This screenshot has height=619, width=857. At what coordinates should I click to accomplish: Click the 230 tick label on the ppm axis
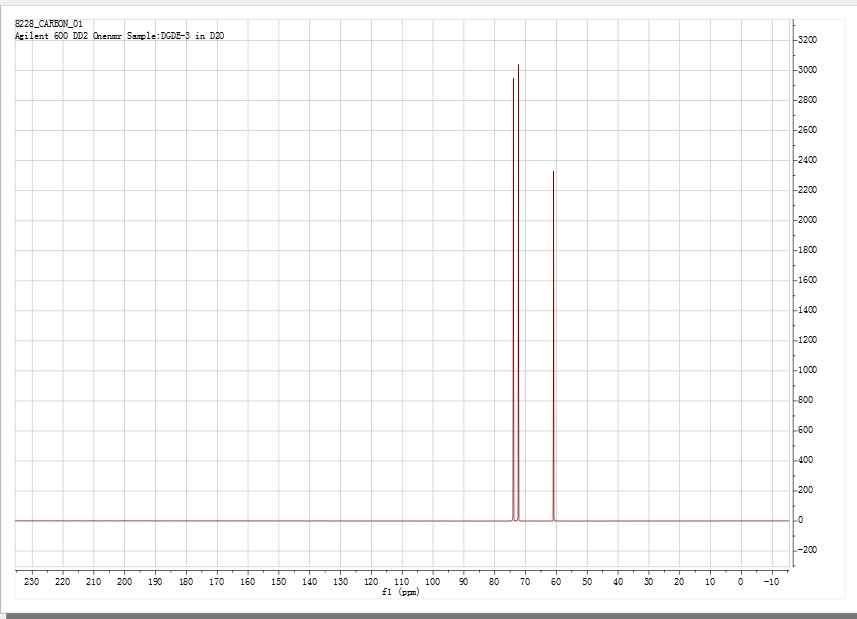pyautogui.click(x=32, y=582)
